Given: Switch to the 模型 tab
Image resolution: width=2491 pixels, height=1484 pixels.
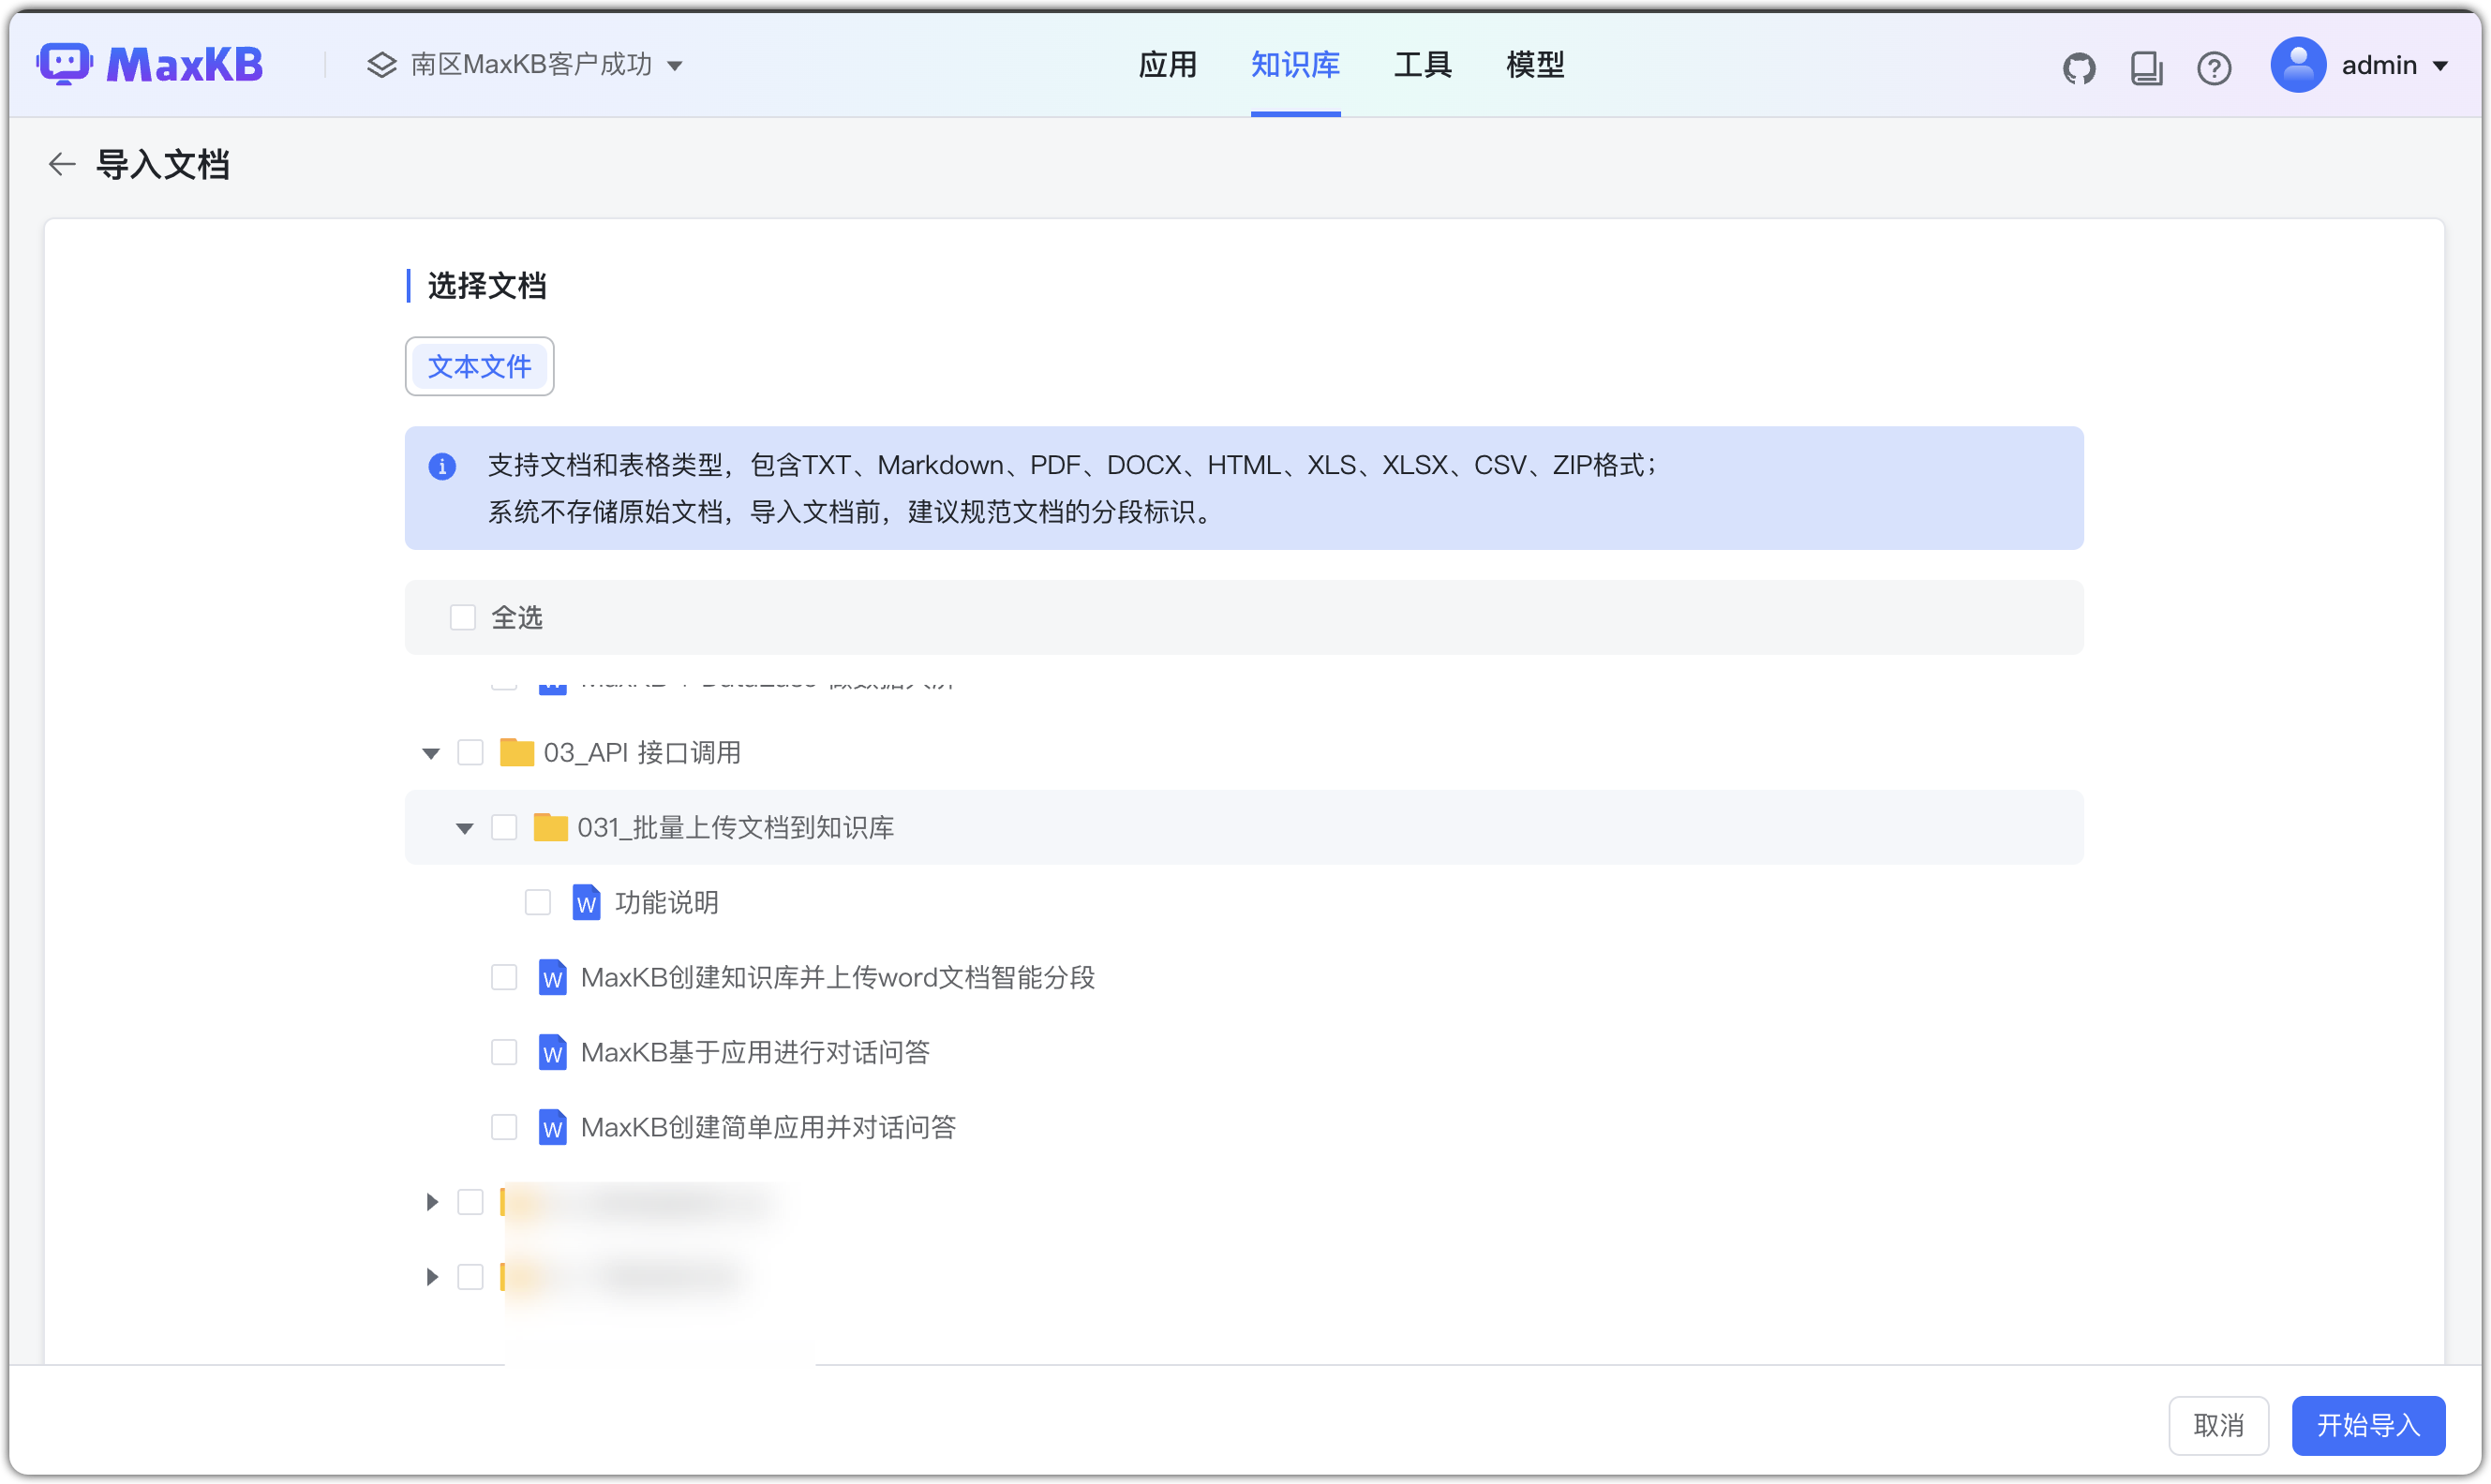Looking at the screenshot, I should [x=1534, y=65].
